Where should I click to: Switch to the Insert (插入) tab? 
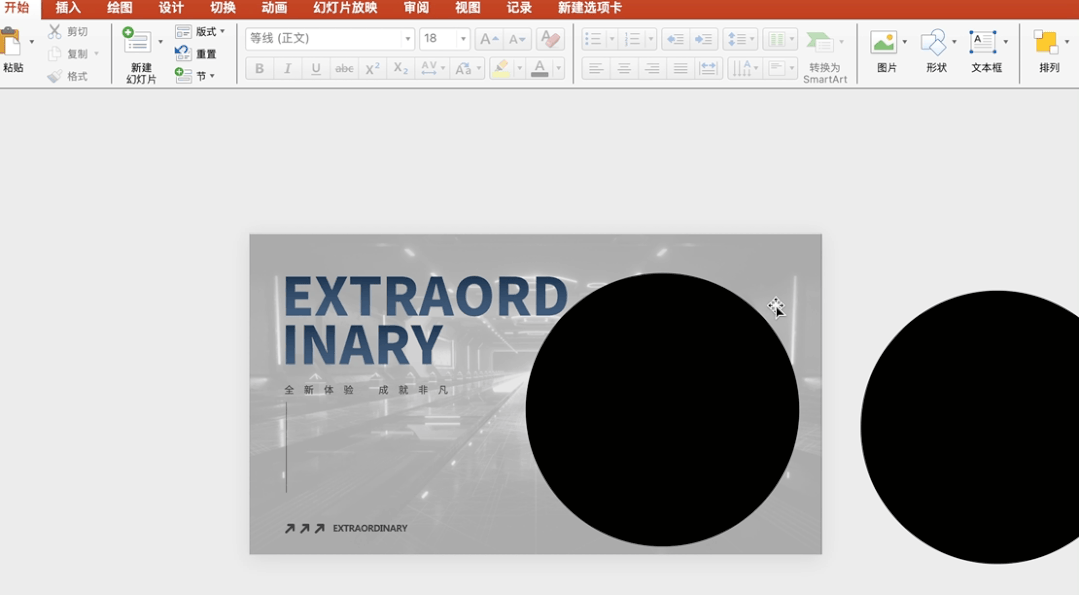pos(68,8)
